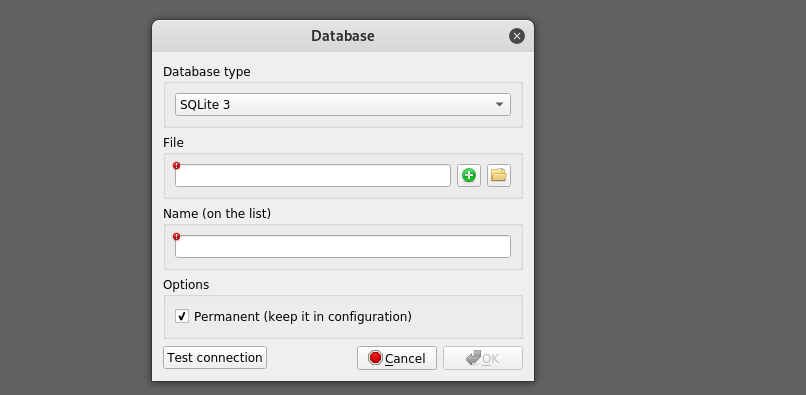Click the Test connection button

(215, 357)
